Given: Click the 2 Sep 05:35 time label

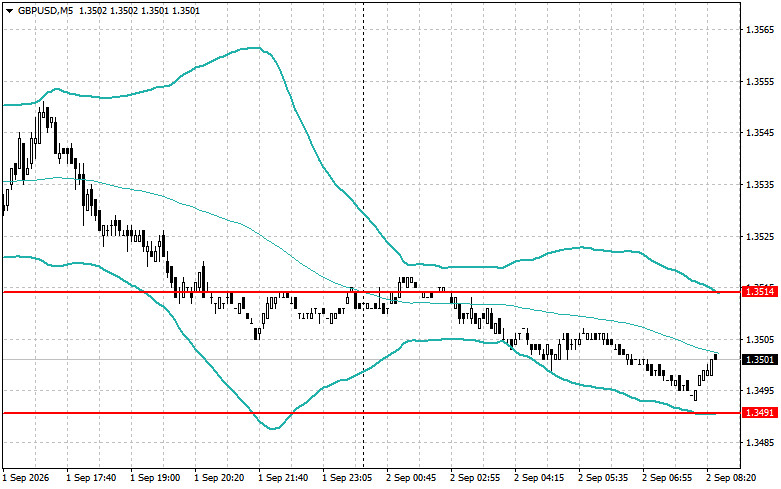Looking at the screenshot, I should [603, 478].
